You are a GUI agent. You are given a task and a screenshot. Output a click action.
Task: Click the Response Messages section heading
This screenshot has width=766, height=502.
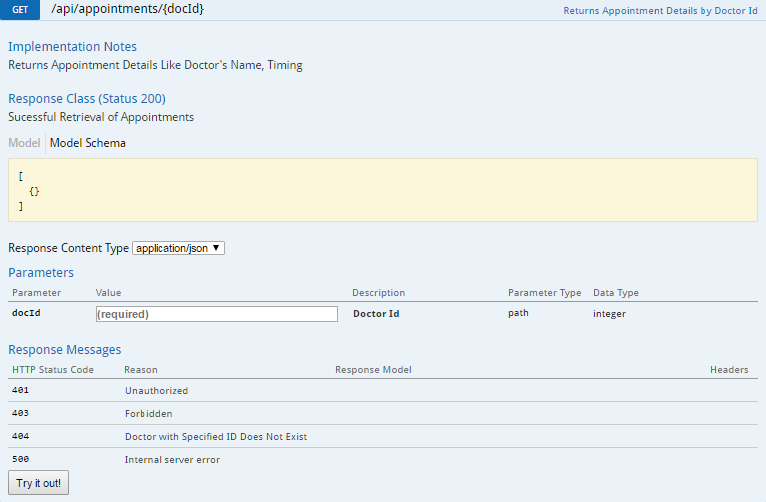(x=65, y=350)
